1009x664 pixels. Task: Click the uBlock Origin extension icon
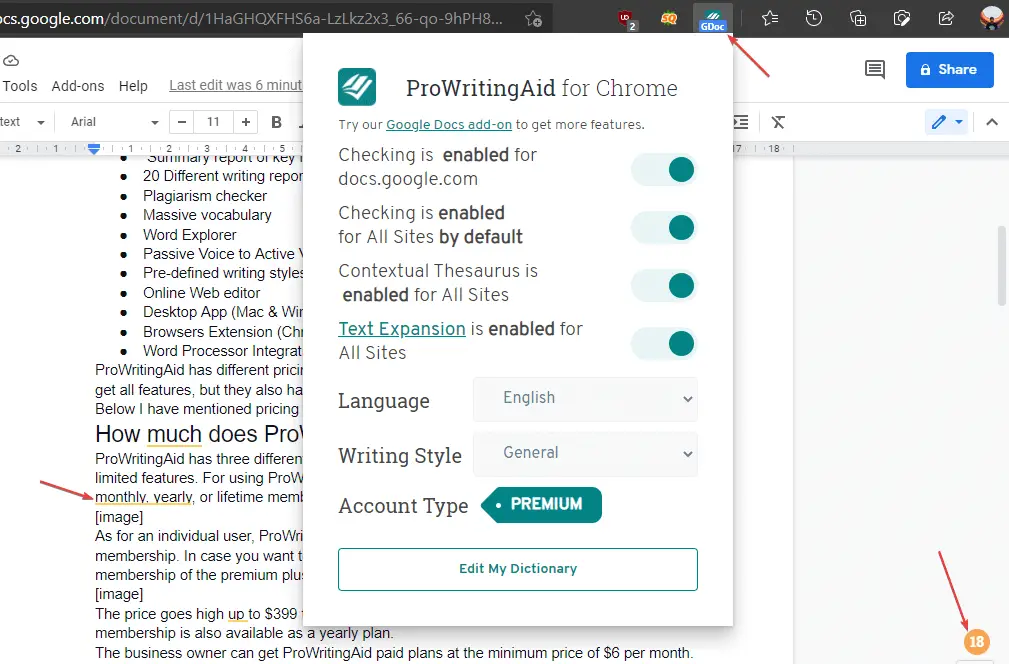pyautogui.click(x=625, y=19)
